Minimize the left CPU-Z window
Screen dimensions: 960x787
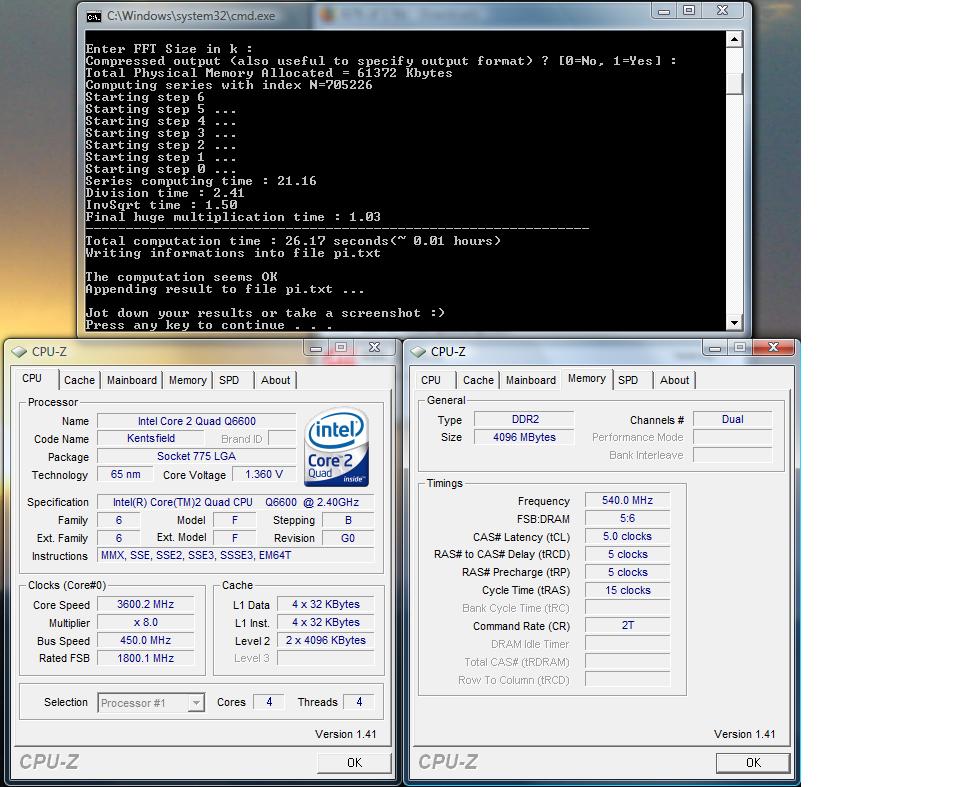point(316,348)
